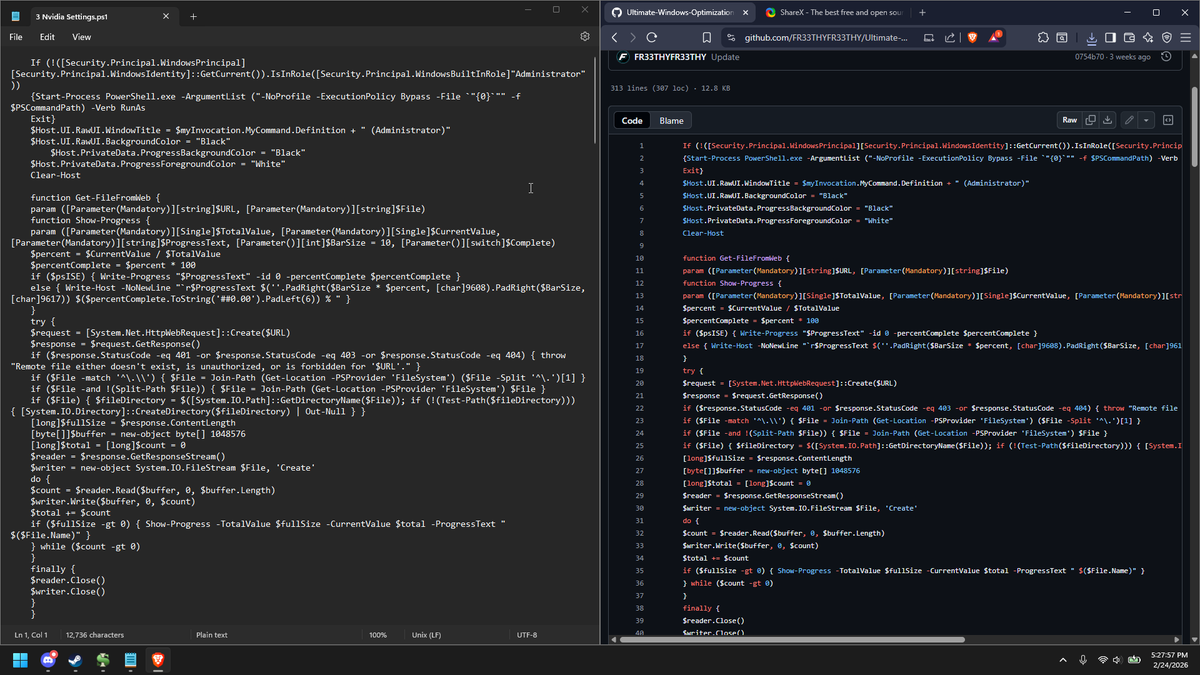Viewport: 1200px width, 675px height.
Task: Open Brave Wallet icon
Action: tap(1129, 37)
